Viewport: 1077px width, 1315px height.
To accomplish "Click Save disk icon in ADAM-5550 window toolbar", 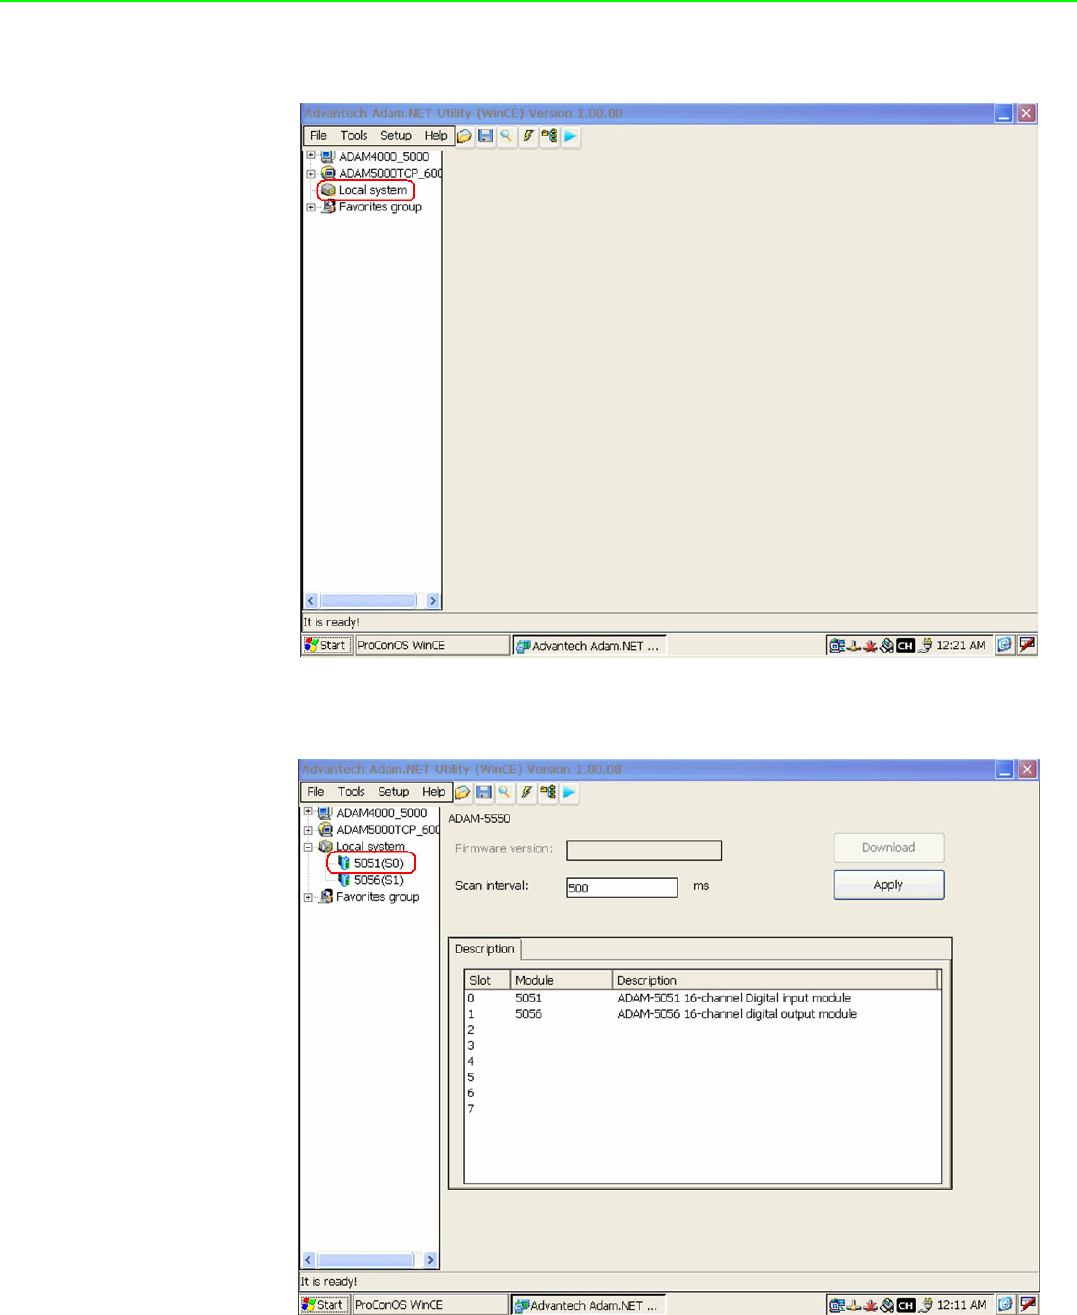I will [484, 792].
